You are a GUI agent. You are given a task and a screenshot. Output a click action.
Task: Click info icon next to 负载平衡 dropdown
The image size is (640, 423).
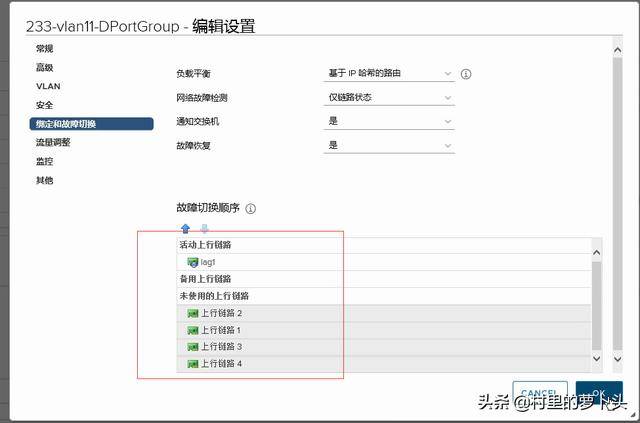tap(466, 74)
